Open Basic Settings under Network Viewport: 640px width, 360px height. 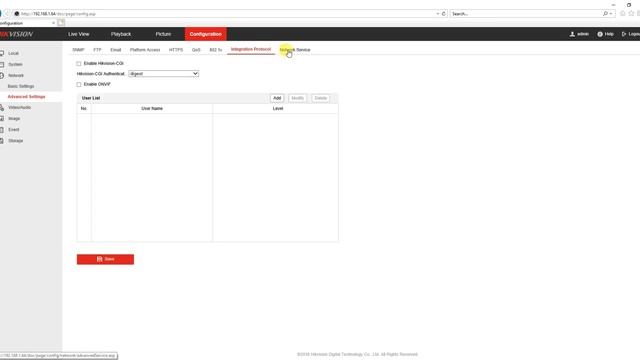tap(21, 86)
